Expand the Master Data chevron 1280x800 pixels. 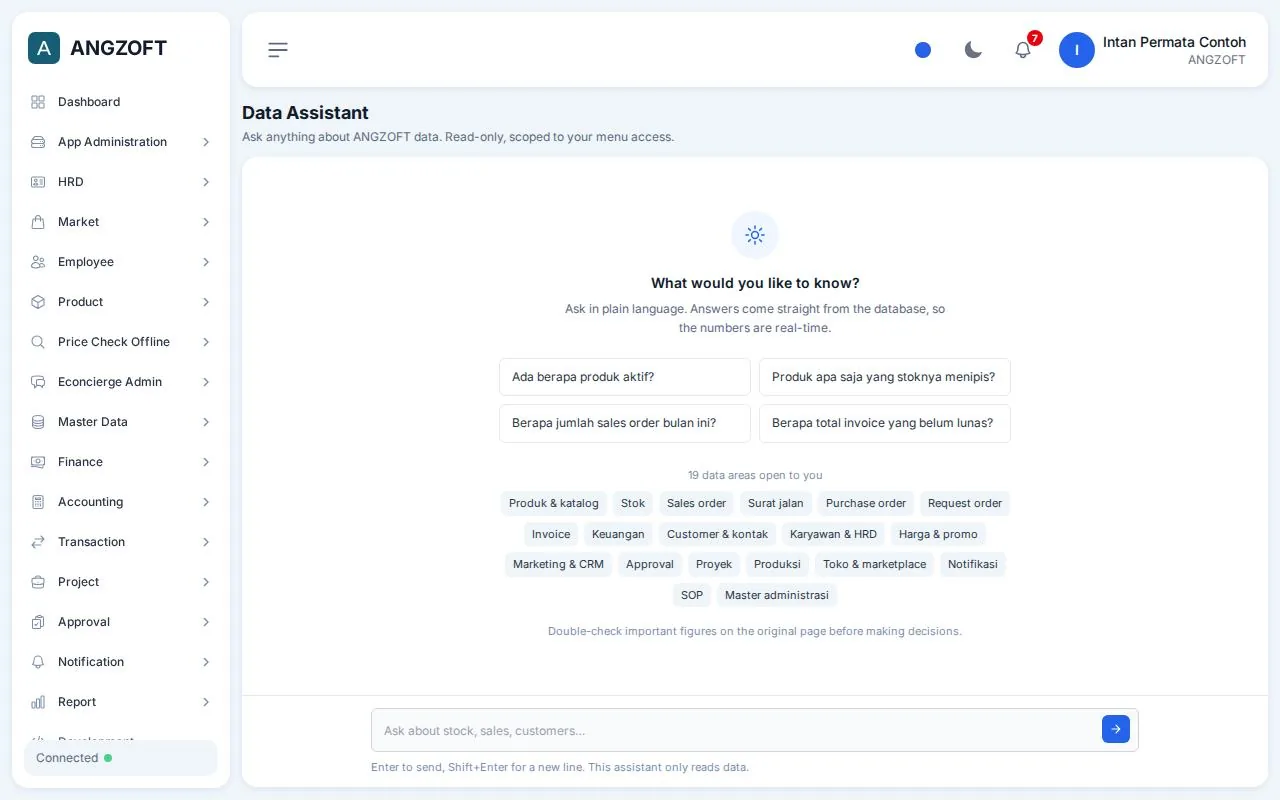click(206, 422)
